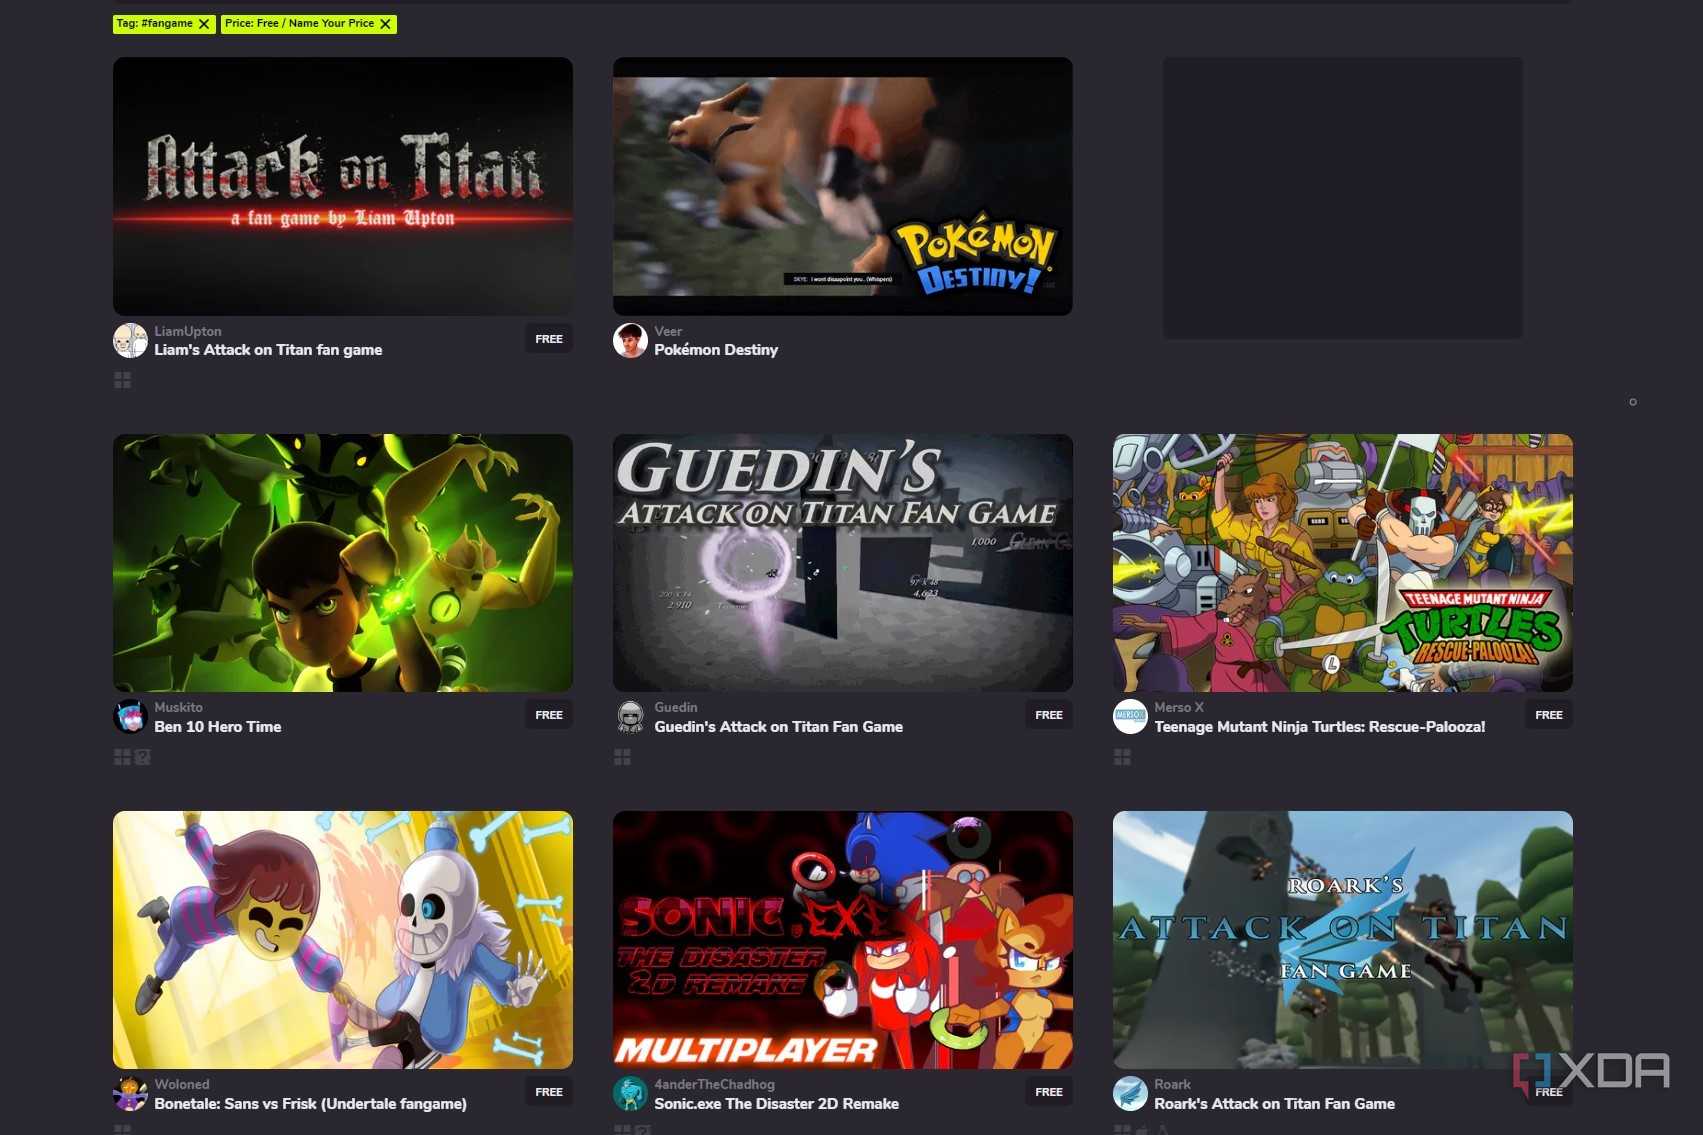Image resolution: width=1703 pixels, height=1135 pixels.
Task: Open the Pokémon Destiny cover image
Action: (x=843, y=186)
